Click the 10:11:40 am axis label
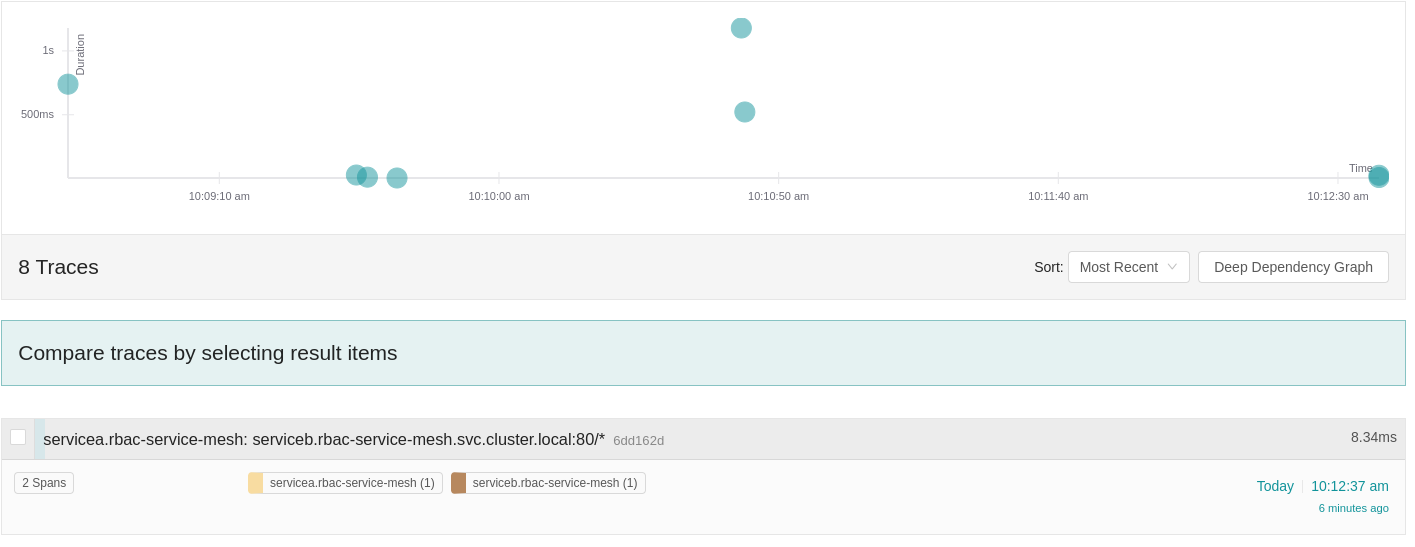 point(1058,196)
